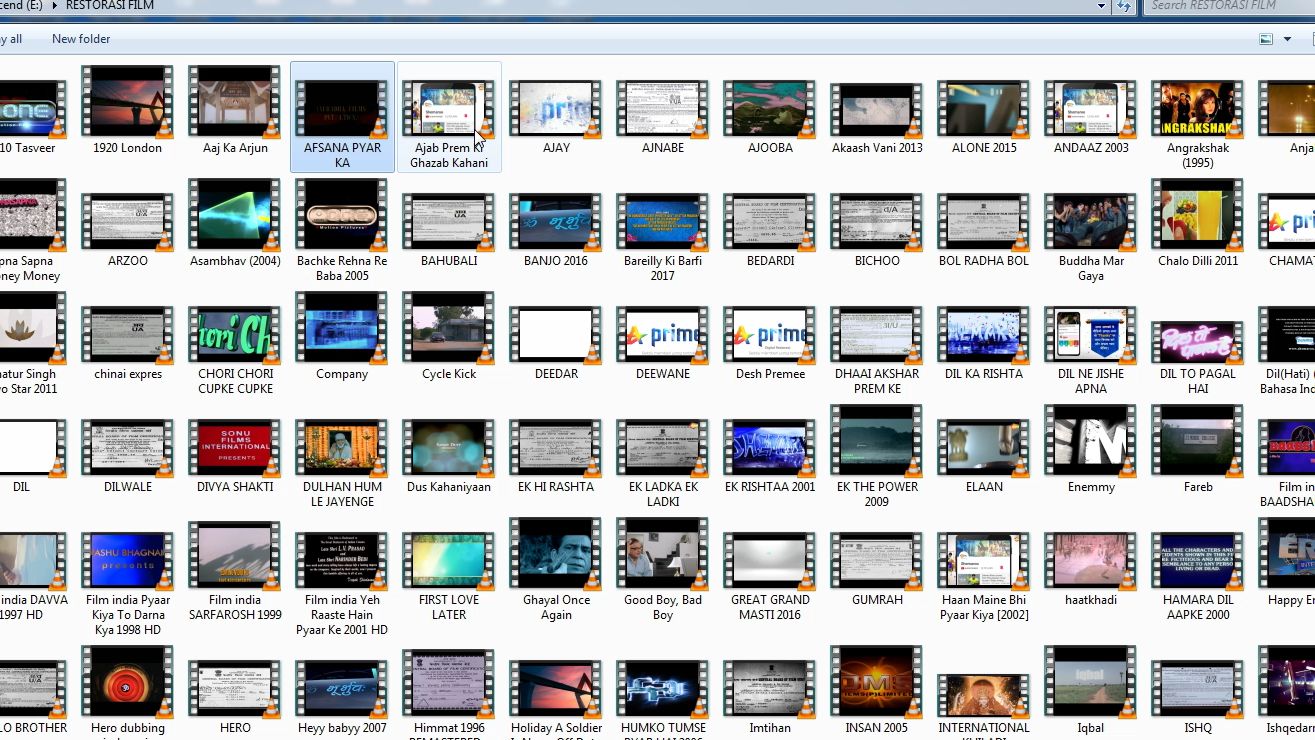Click the Dus Kahaniyaan video thumbnail
The width and height of the screenshot is (1315, 740).
pos(449,449)
